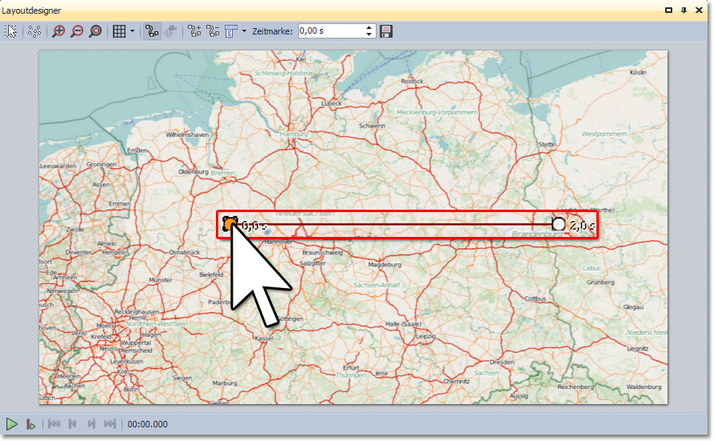Toggle the grid display button
Image resolution: width=714 pixels, height=441 pixels.
point(119,31)
